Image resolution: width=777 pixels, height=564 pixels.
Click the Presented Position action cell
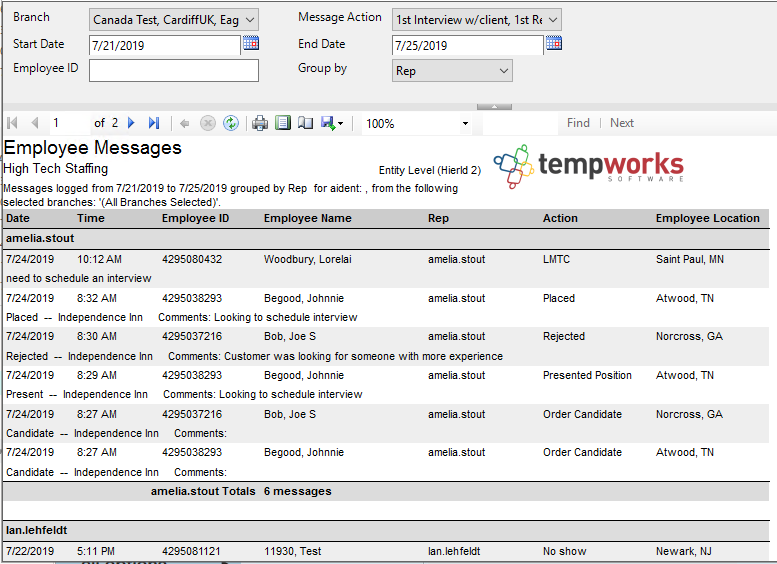[587, 376]
